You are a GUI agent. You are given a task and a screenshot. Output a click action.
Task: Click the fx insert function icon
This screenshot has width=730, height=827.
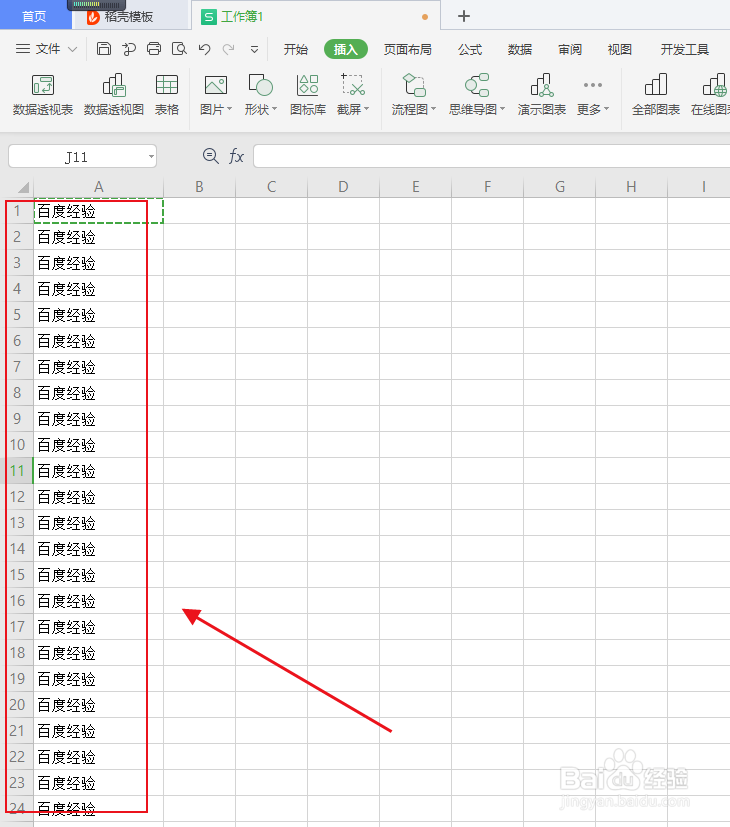tap(236, 156)
